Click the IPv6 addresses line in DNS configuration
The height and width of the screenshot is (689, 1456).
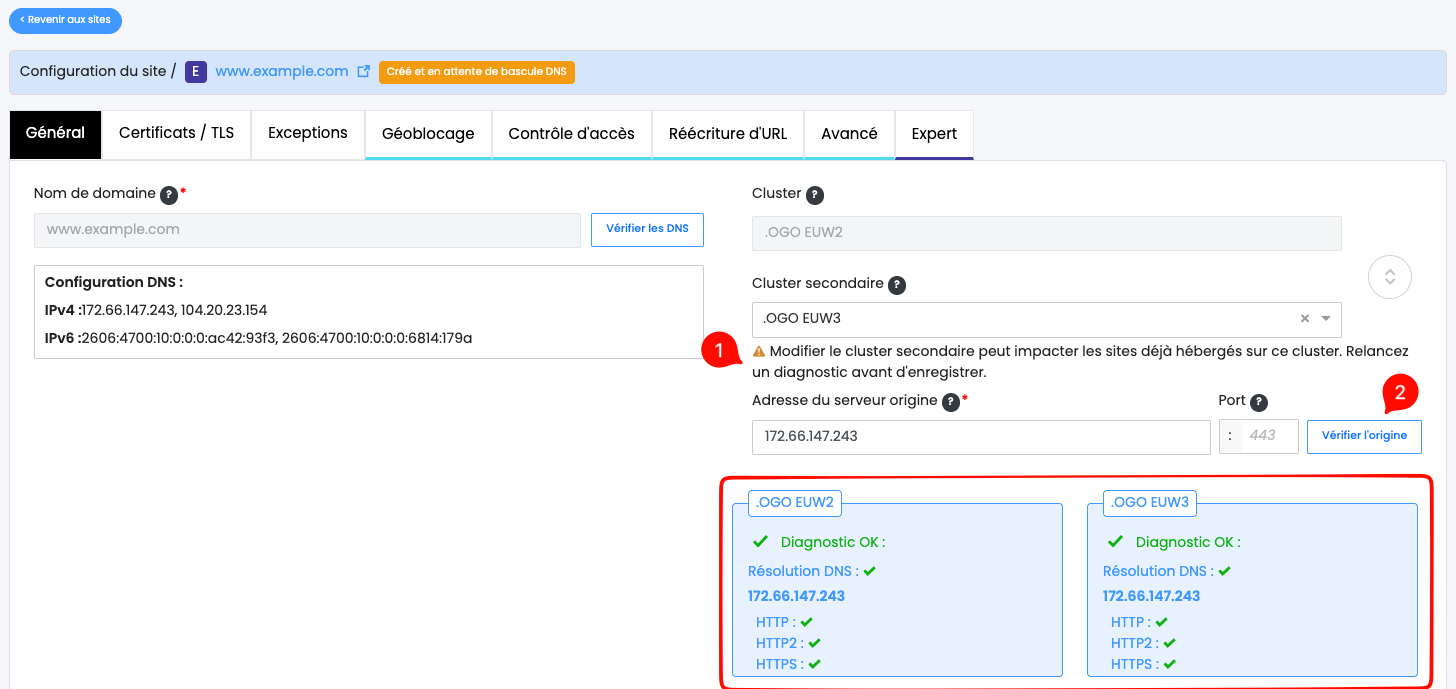pyautogui.click(x=258, y=338)
